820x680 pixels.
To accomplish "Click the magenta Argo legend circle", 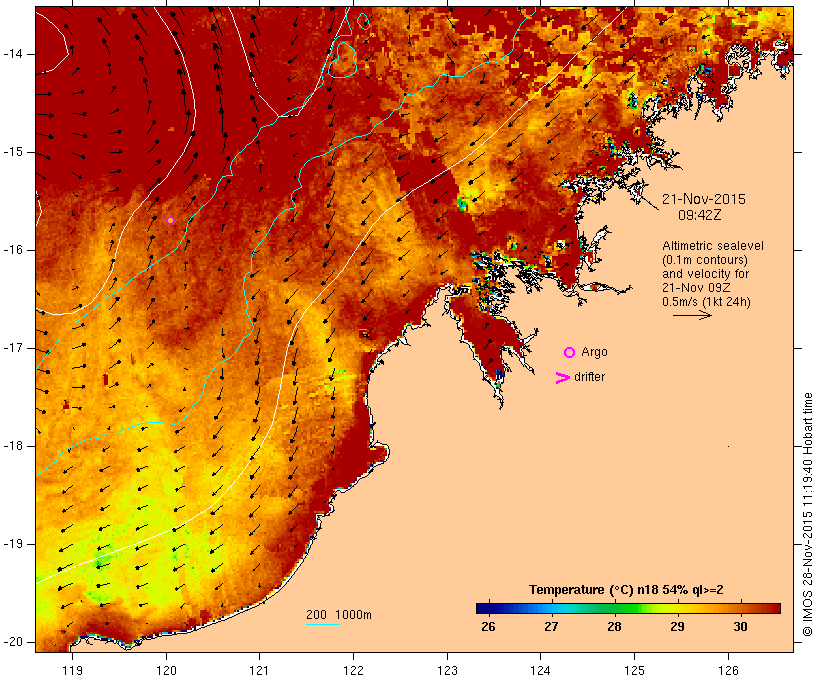I will 570,353.
